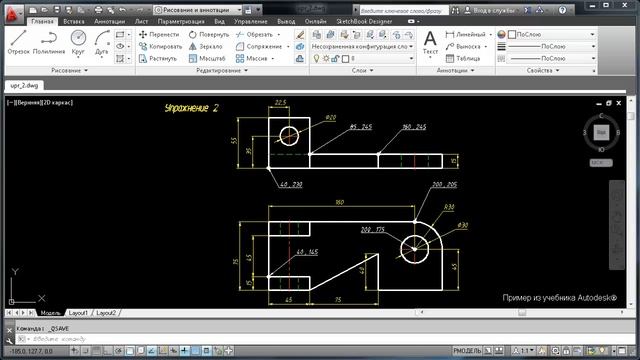Open the lineweight ПоСлою selector

tap(551, 47)
